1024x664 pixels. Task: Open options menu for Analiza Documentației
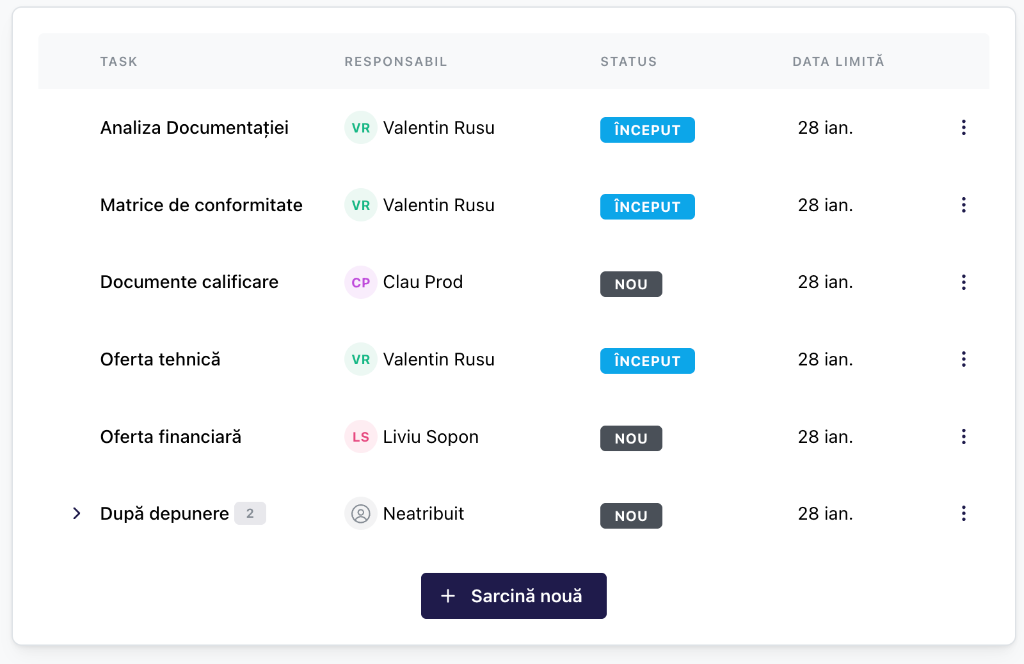pos(963,128)
